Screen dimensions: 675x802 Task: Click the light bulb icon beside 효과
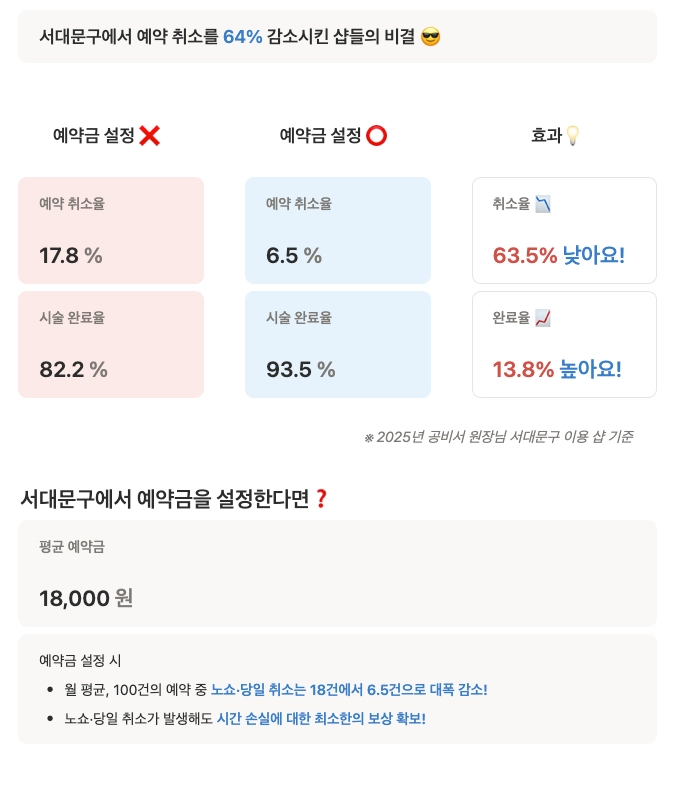coord(572,136)
